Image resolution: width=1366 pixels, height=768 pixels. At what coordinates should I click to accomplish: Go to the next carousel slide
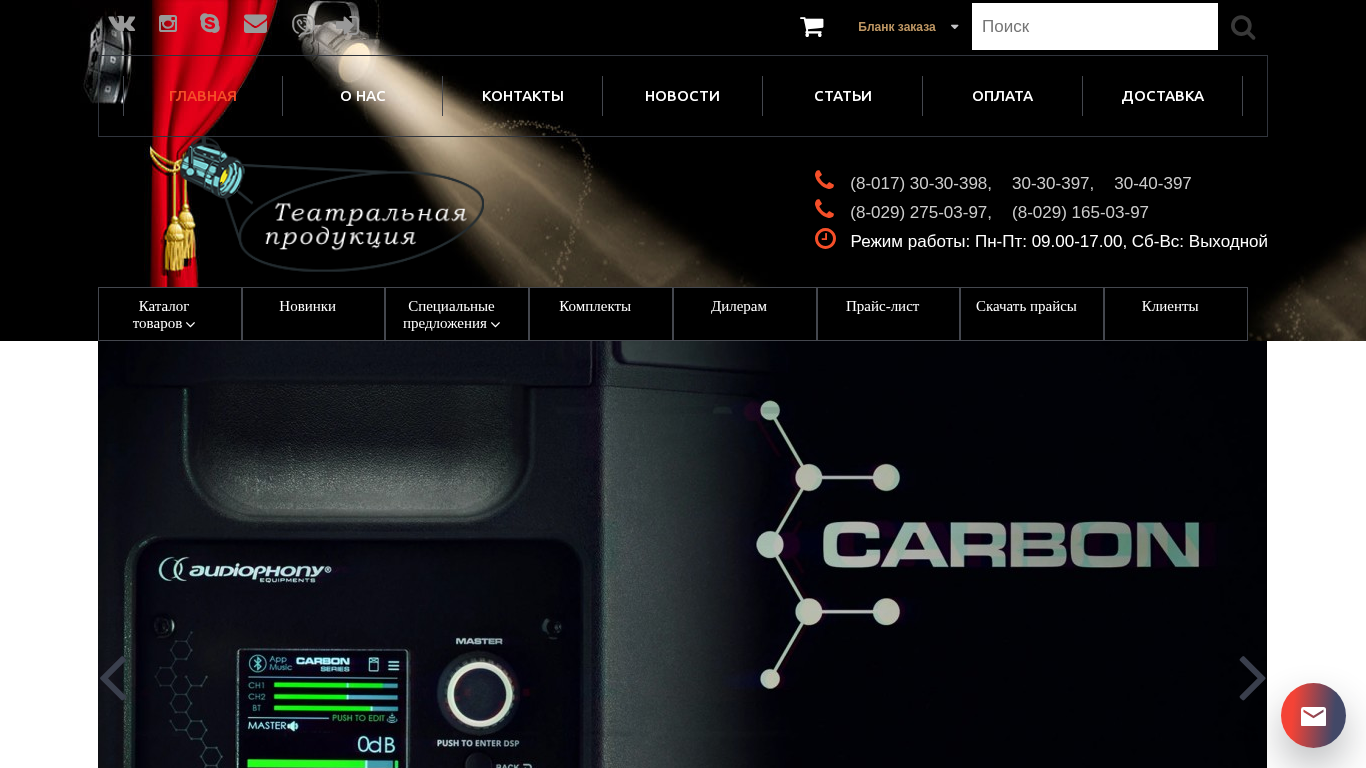(1252, 678)
